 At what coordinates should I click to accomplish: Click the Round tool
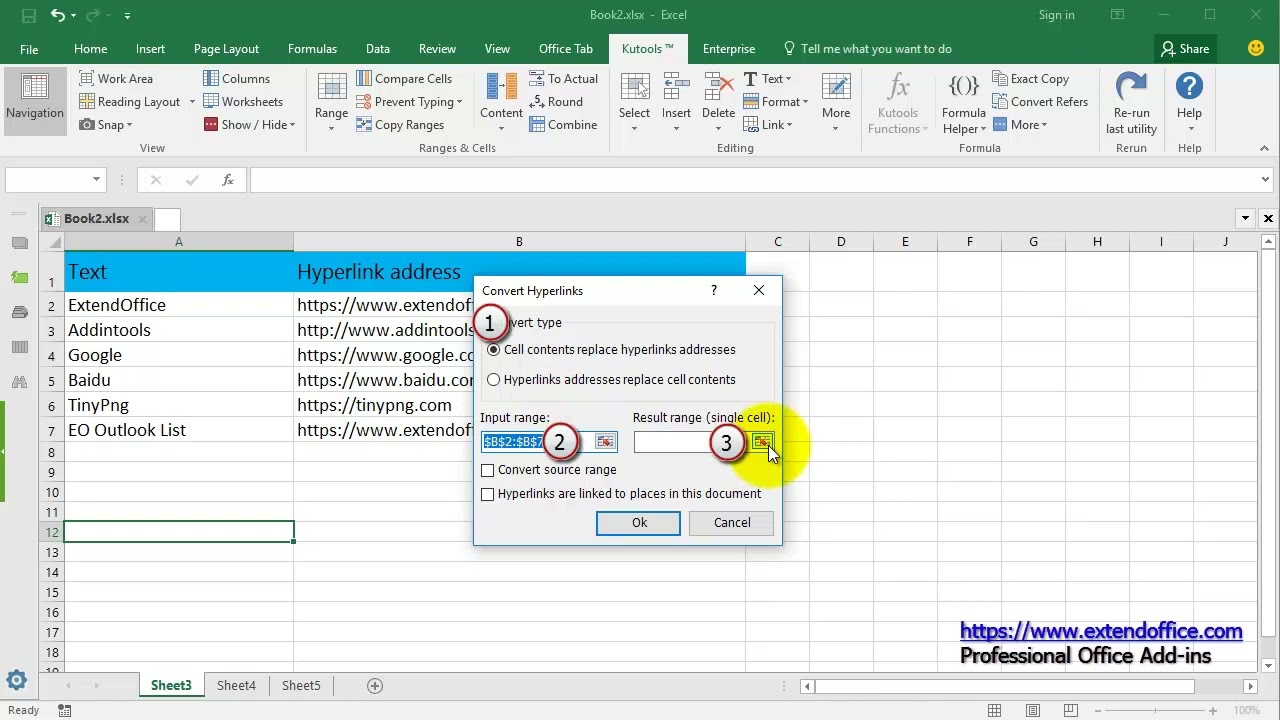coord(556,101)
